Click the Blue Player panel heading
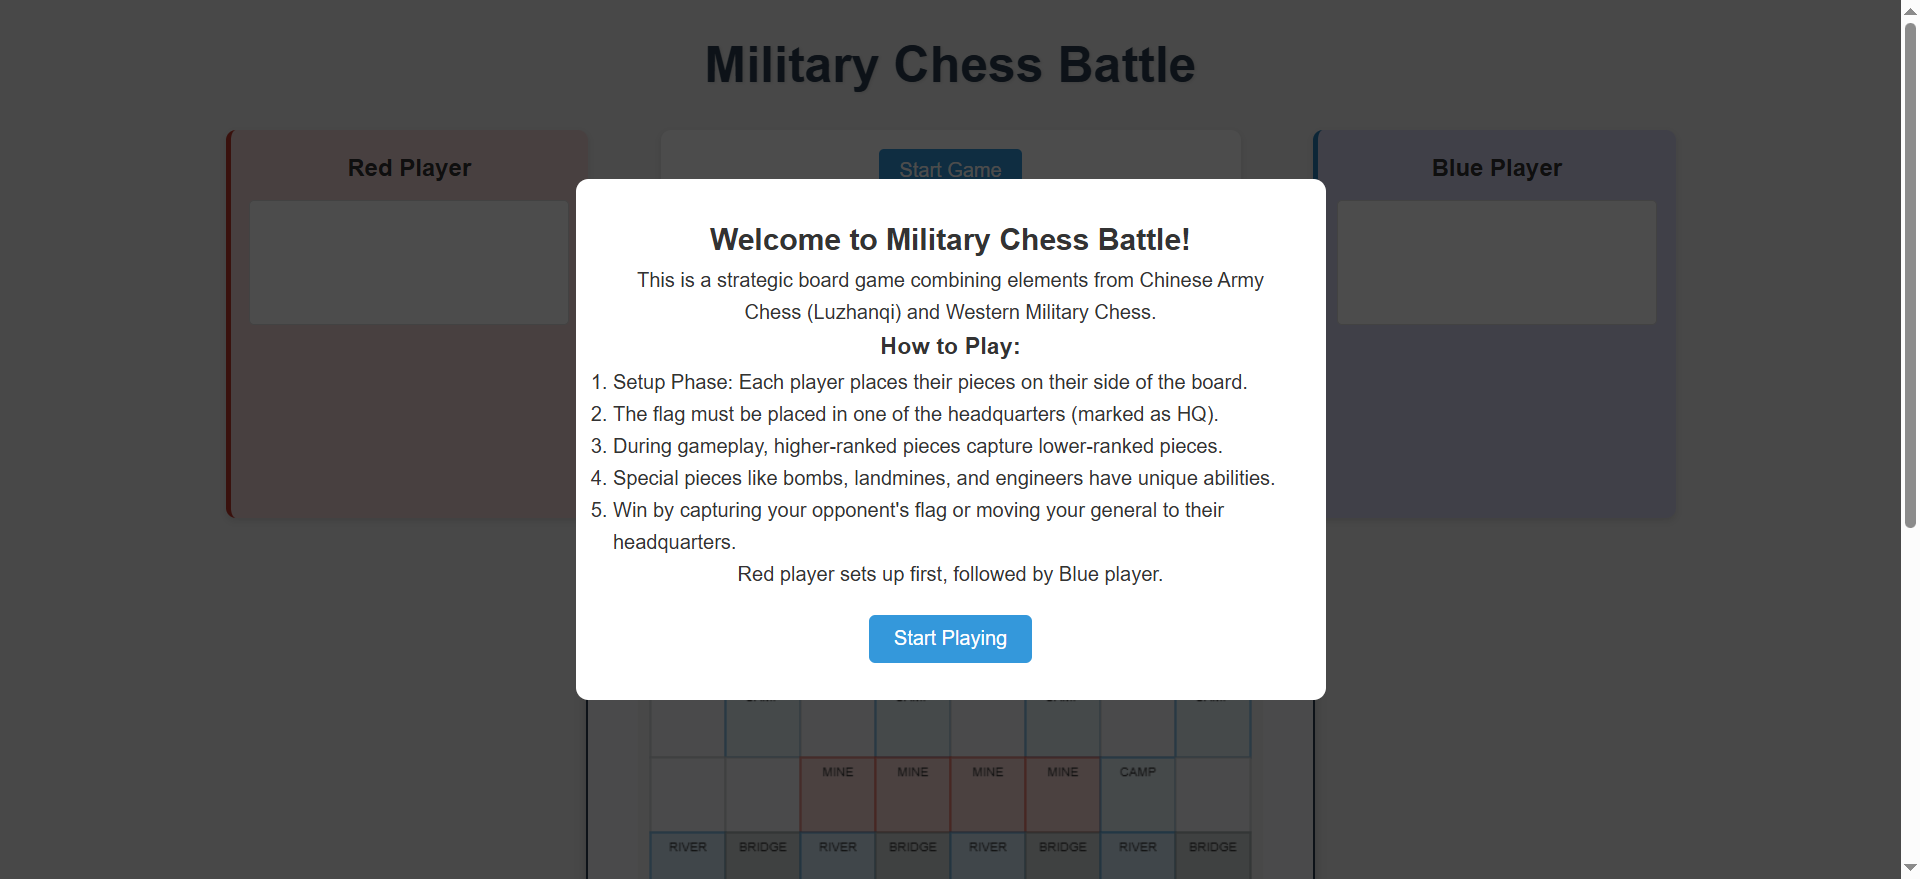This screenshot has height=879, width=1920. point(1496,168)
